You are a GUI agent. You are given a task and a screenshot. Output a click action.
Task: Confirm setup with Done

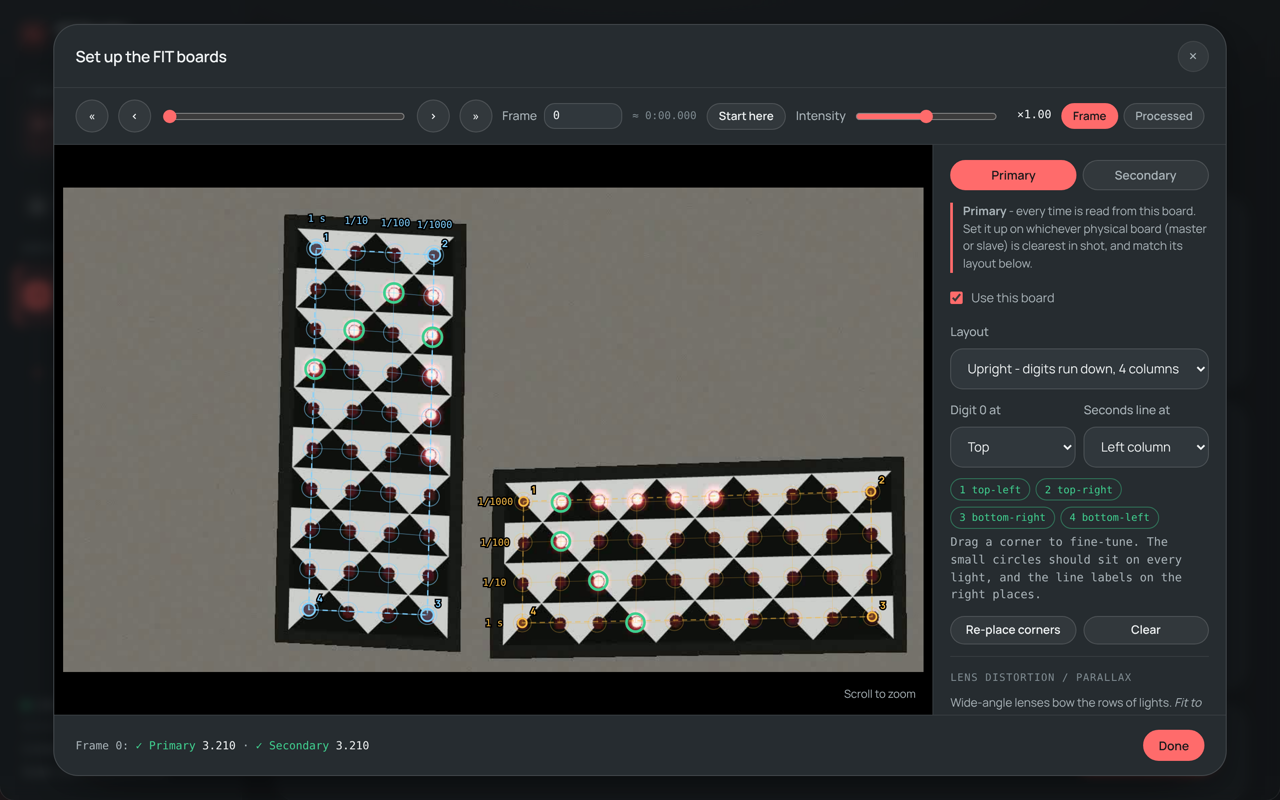click(x=1173, y=746)
